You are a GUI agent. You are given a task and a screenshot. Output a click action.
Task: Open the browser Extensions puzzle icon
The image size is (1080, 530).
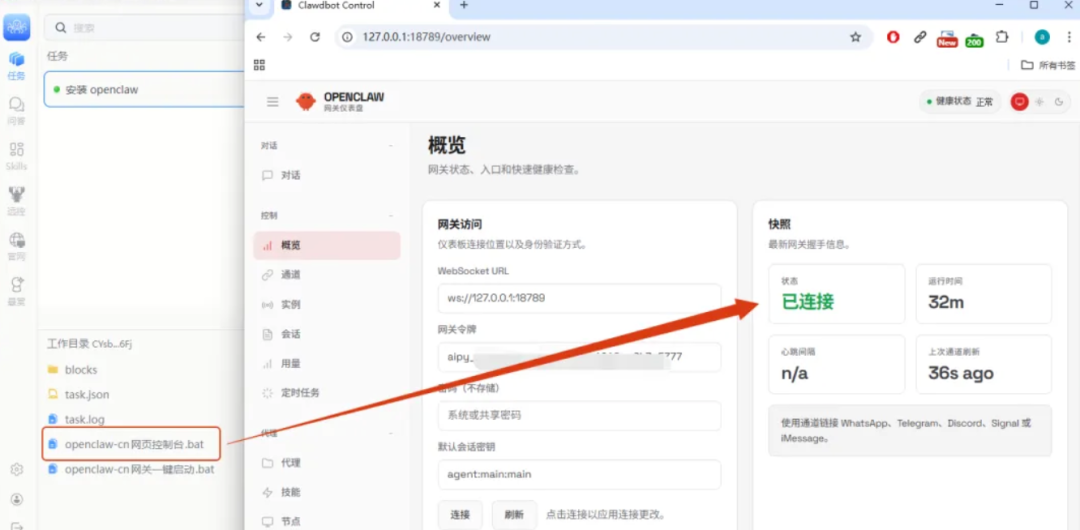[1002, 37]
